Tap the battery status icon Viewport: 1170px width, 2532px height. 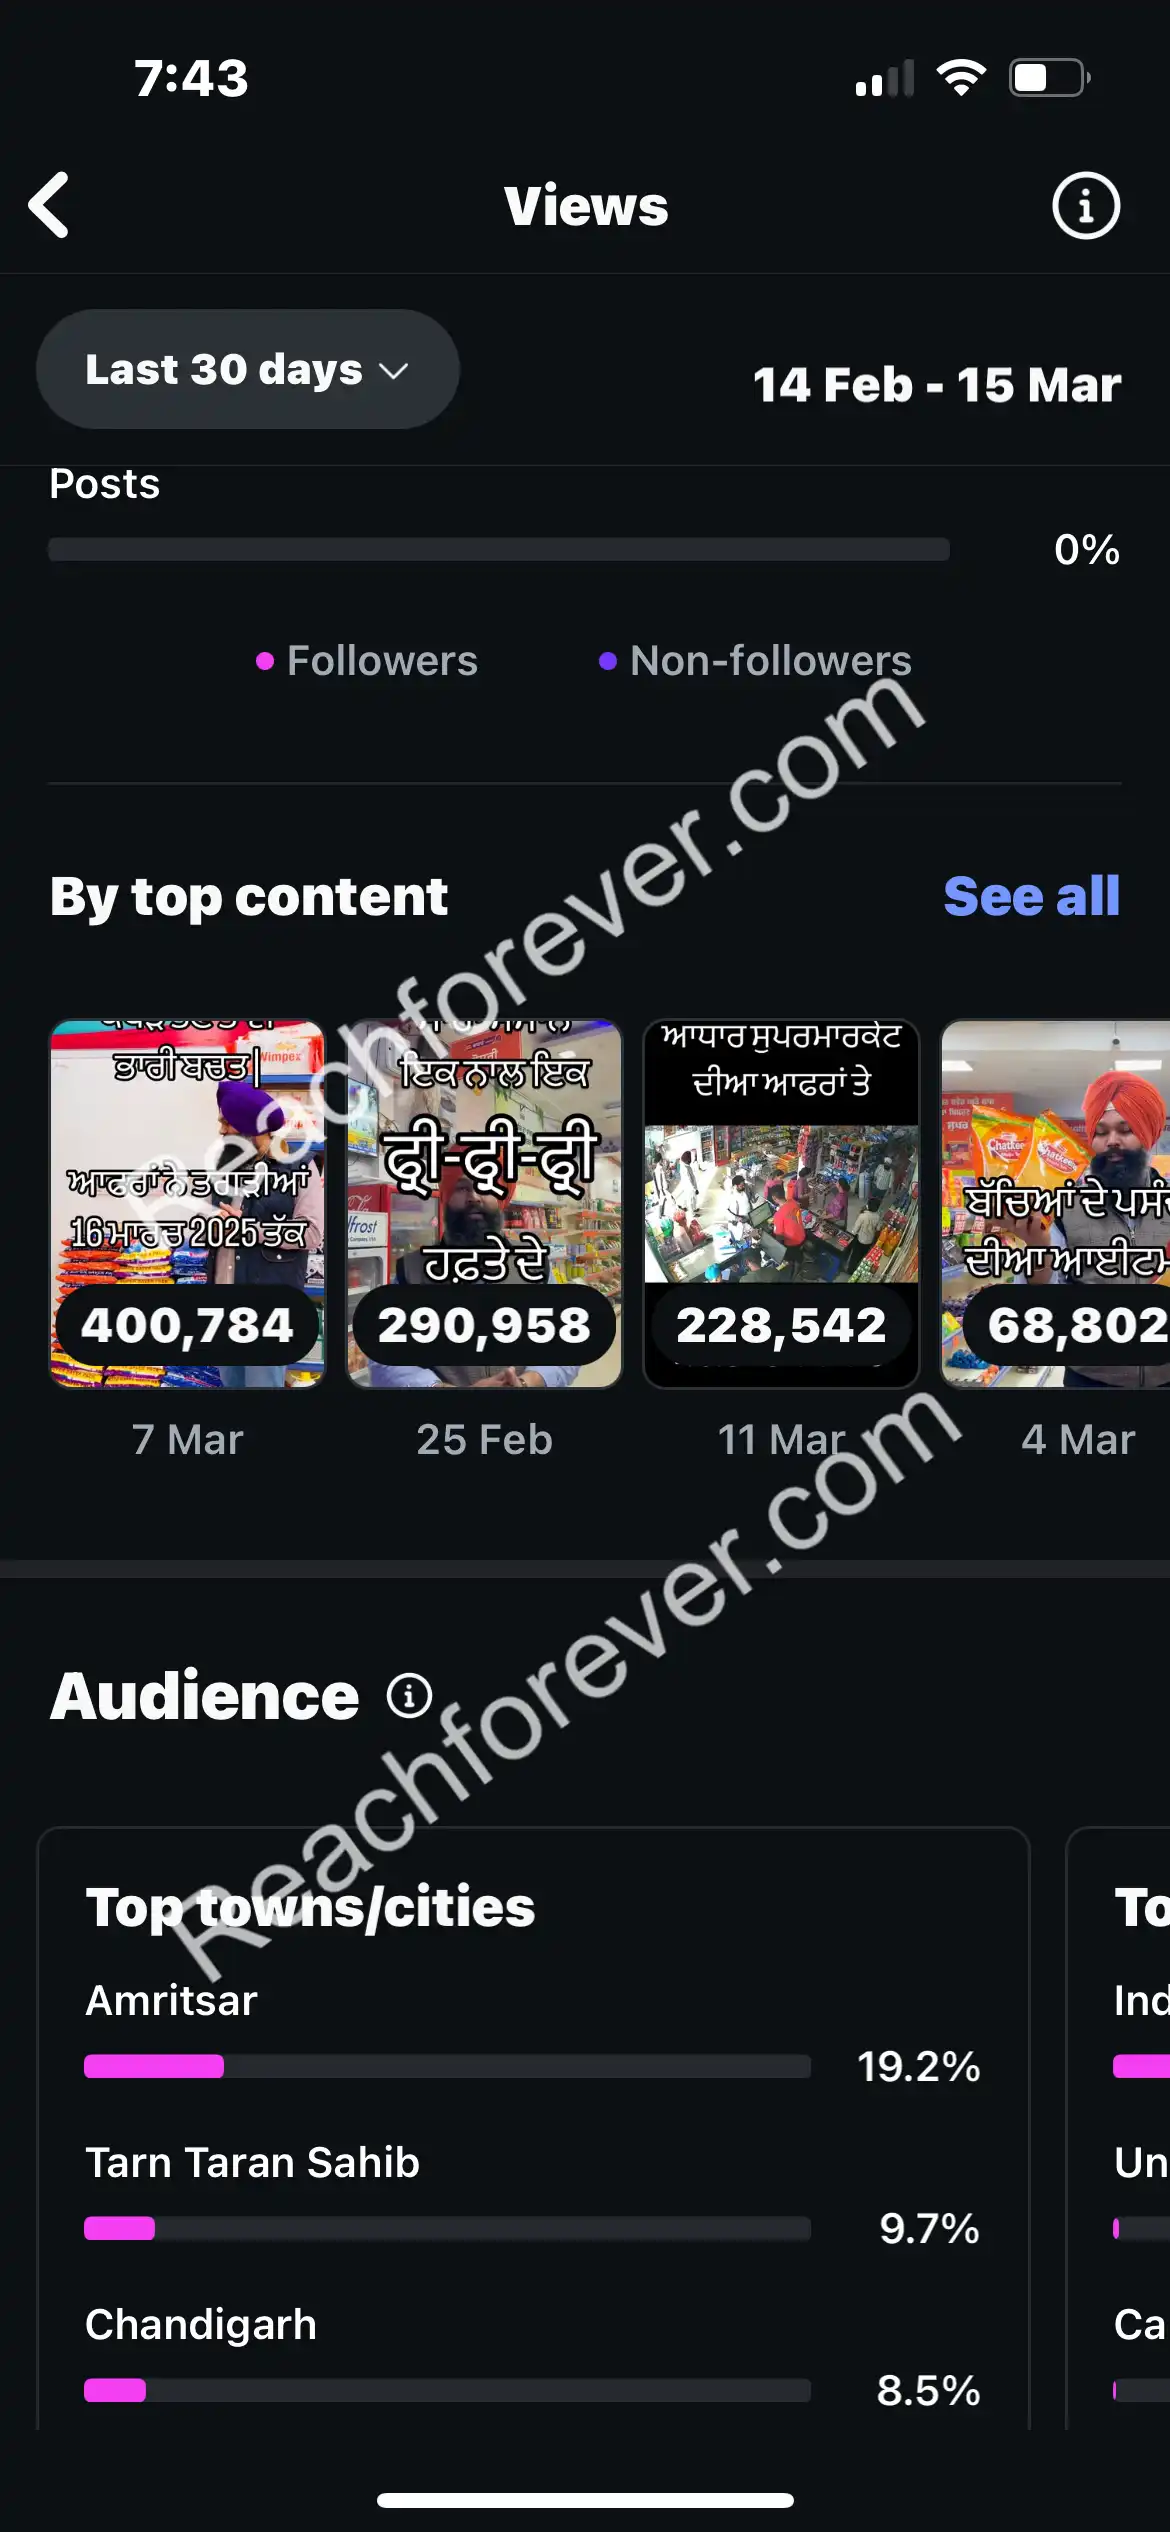click(1050, 78)
